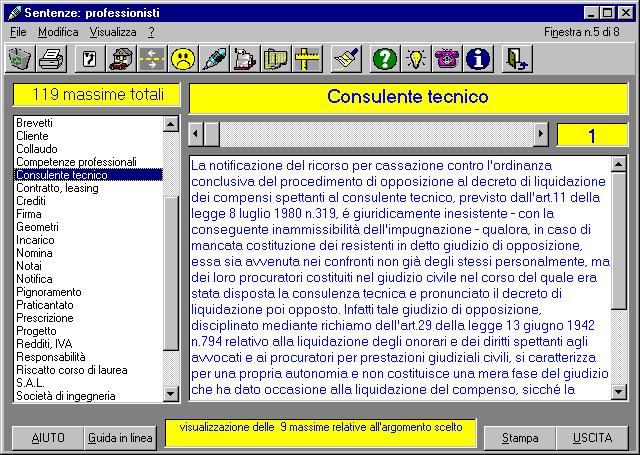Select 'Notai' in the topics list
The image size is (640, 455).
[29, 265]
